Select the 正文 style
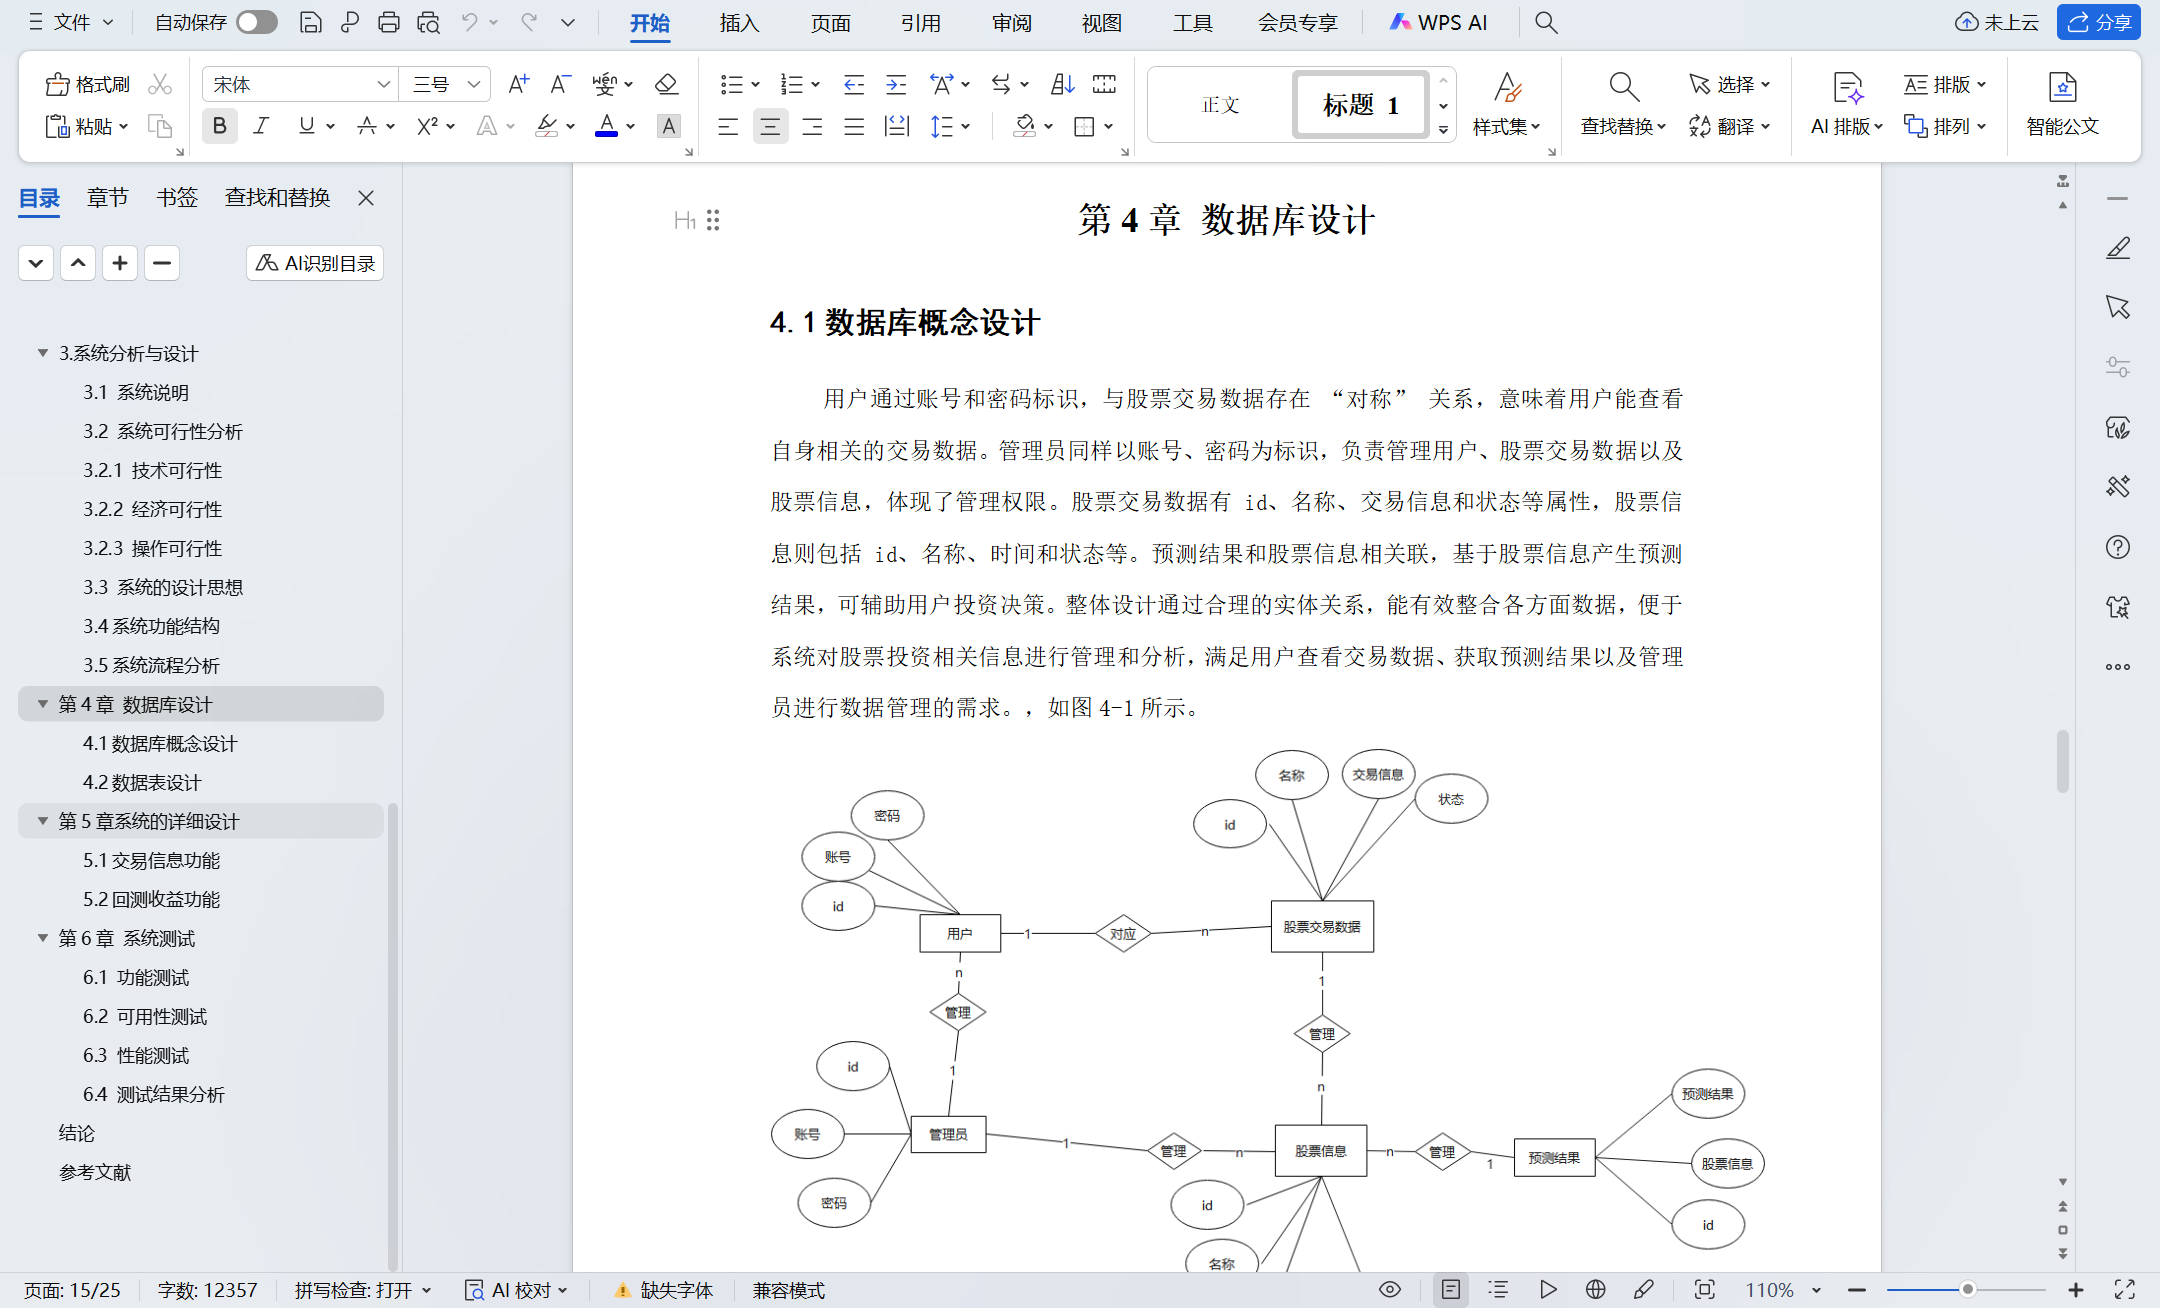 [x=1220, y=104]
